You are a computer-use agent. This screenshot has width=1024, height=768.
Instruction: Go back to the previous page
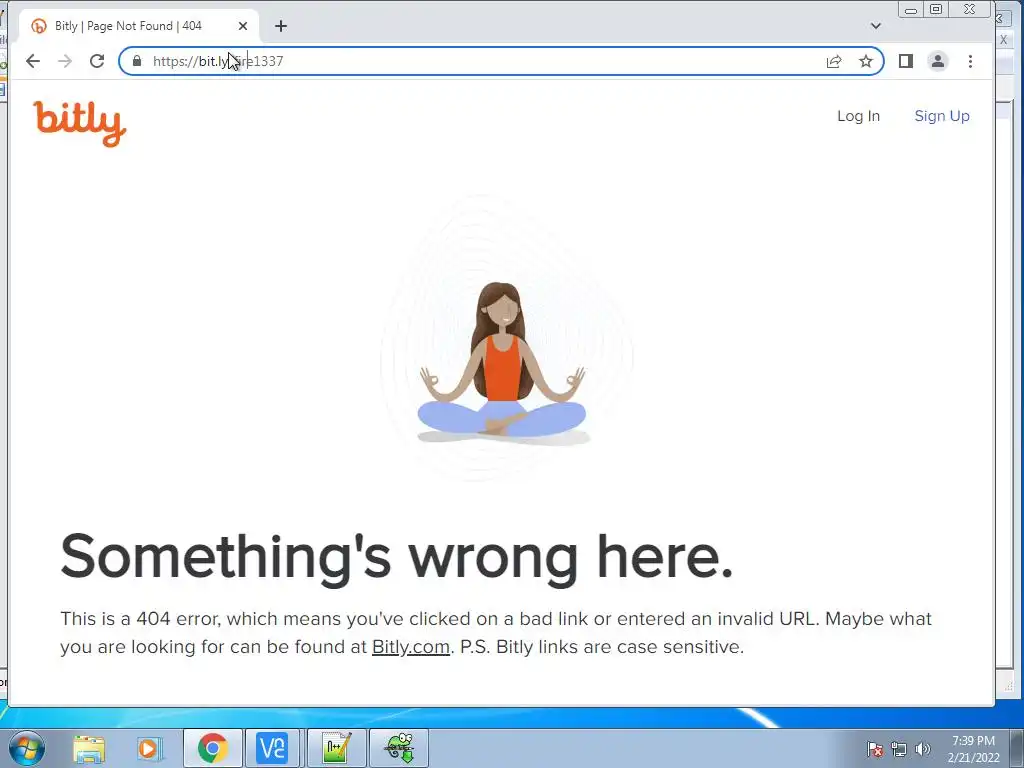[33, 61]
